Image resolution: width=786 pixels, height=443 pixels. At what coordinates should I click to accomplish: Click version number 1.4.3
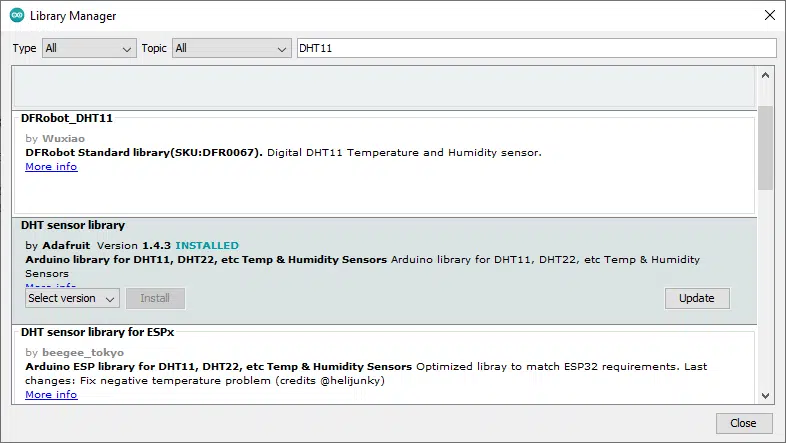pos(156,246)
